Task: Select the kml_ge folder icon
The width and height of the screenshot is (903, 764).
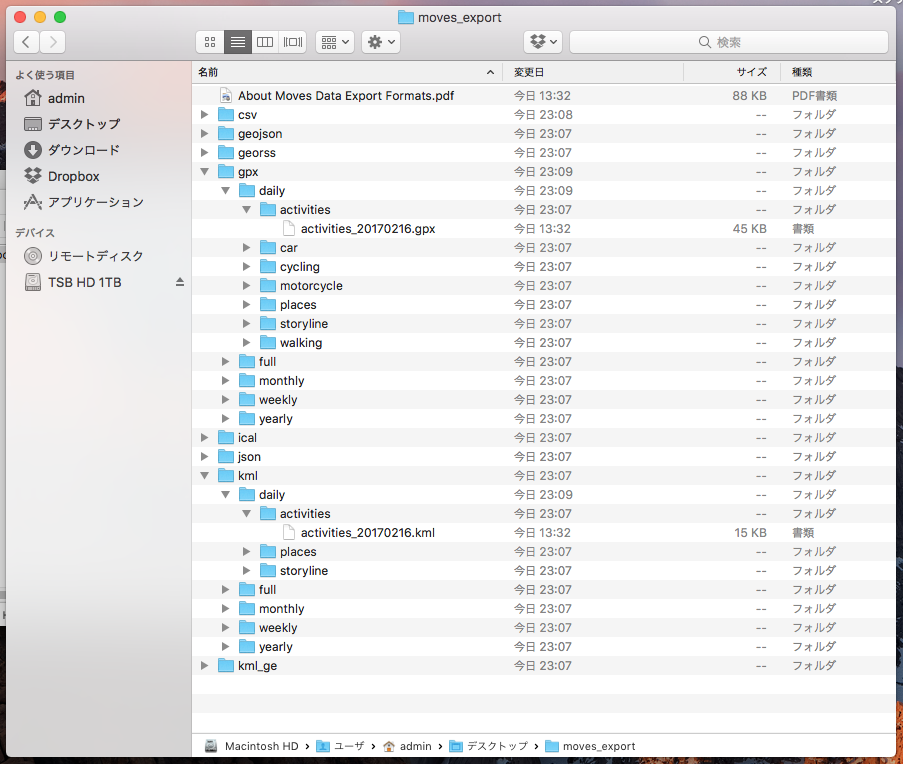Action: coord(226,666)
